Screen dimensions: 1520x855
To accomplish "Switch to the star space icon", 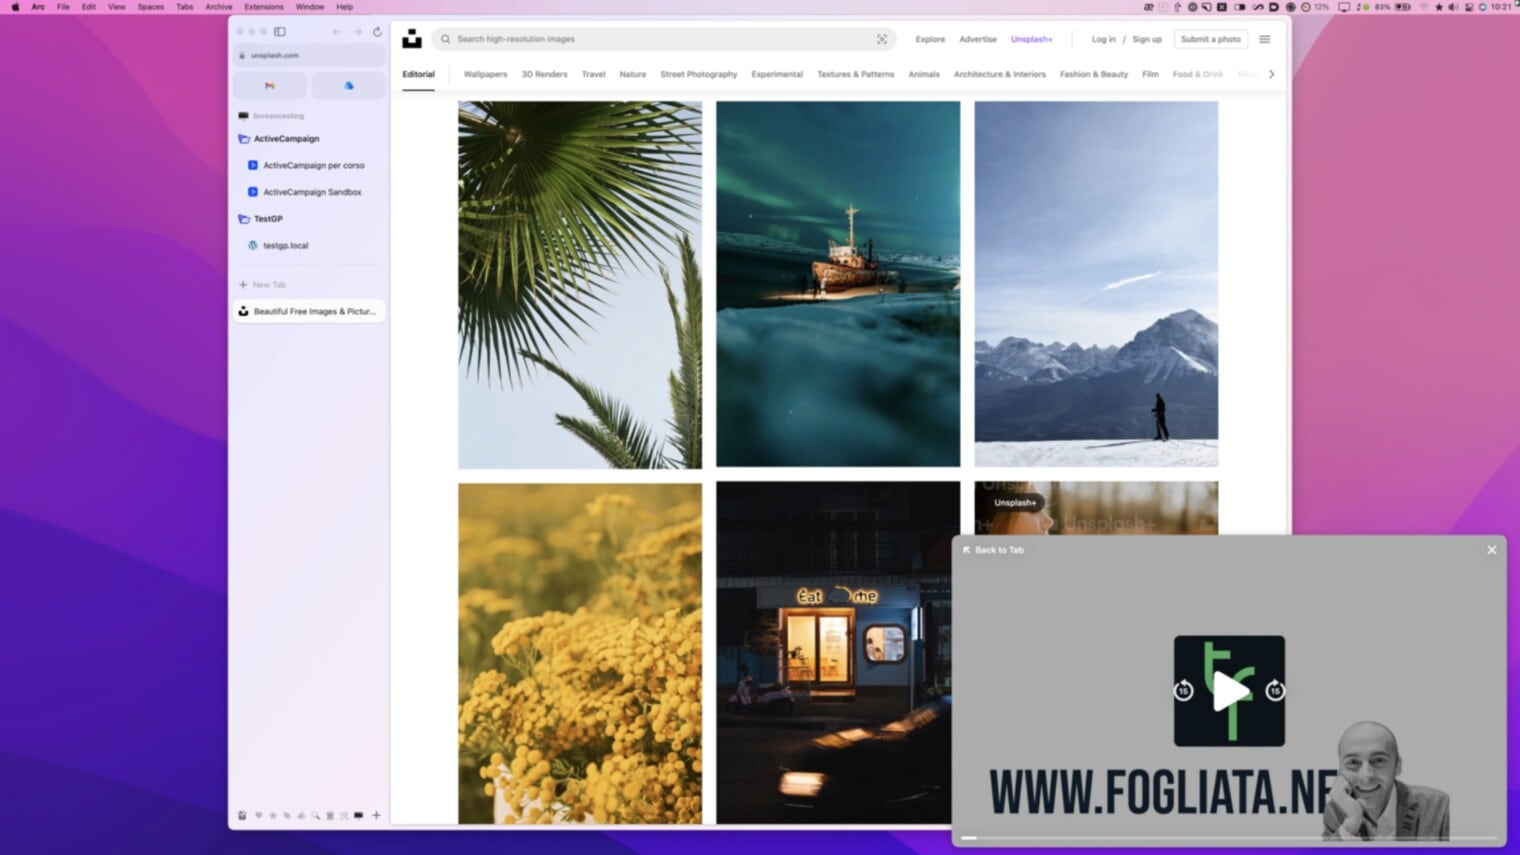I will (x=272, y=816).
